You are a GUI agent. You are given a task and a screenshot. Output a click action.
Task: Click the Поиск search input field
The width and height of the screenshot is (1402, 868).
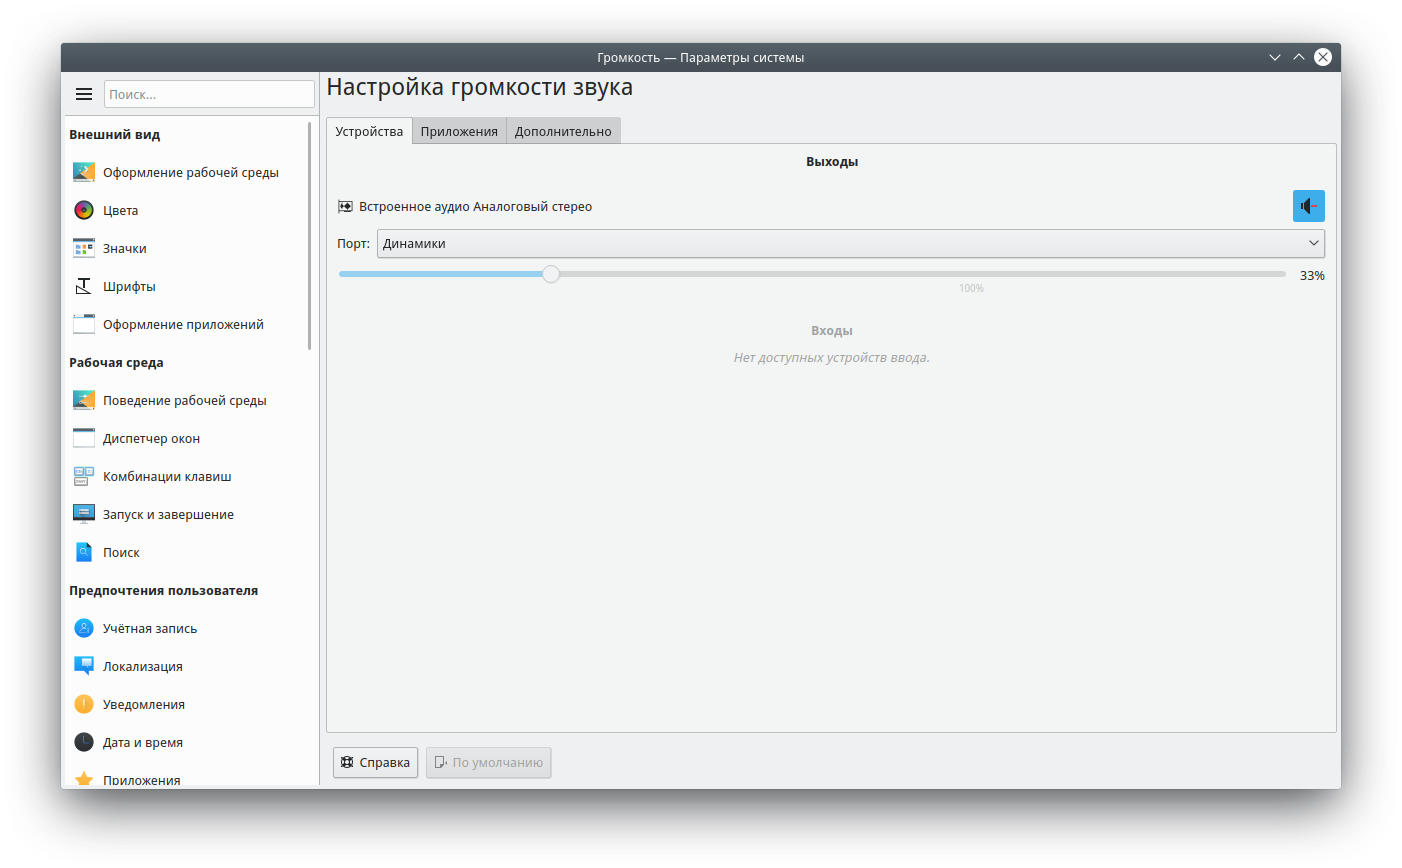(209, 94)
